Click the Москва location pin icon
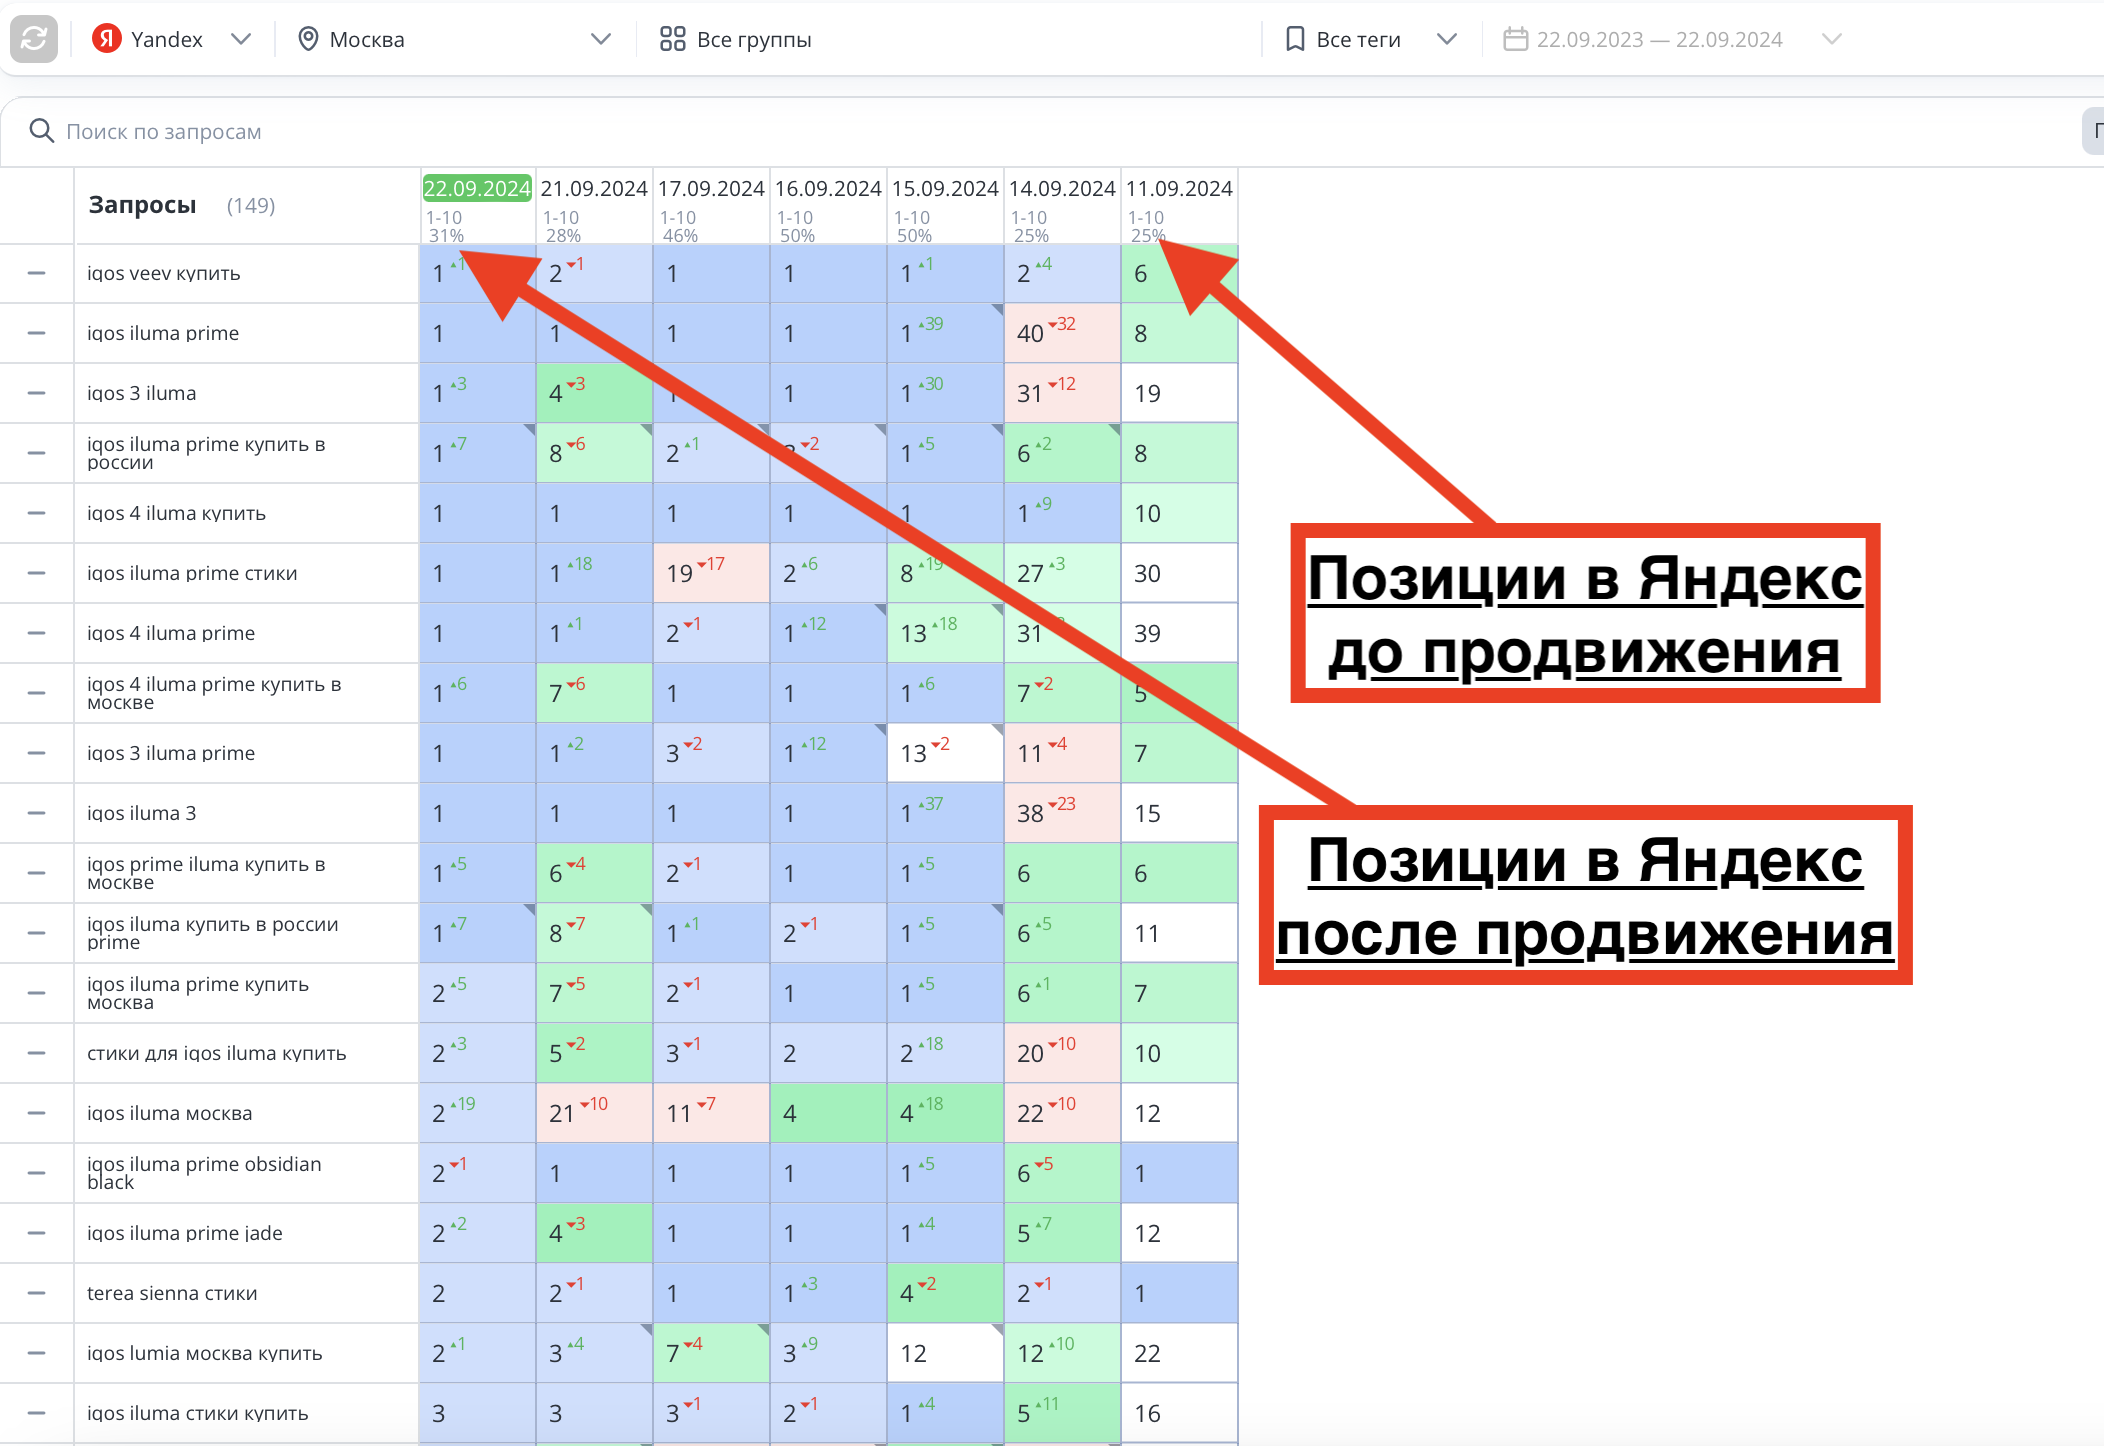Screen dimensions: 2104x1446 tap(308, 39)
